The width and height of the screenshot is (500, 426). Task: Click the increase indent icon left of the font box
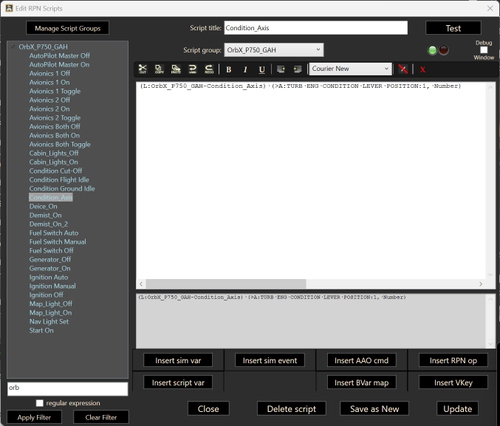[281, 69]
